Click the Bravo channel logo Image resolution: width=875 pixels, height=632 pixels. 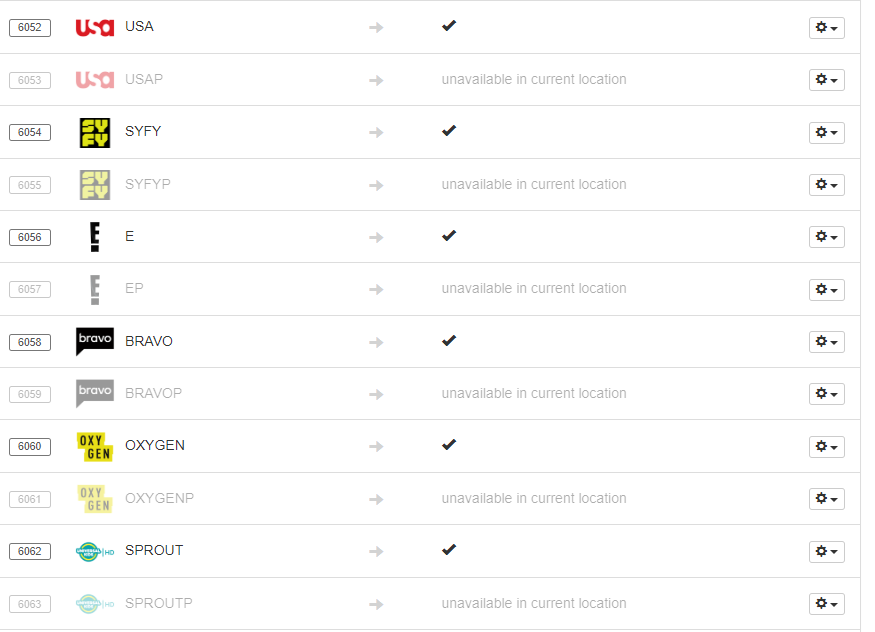pos(95,341)
